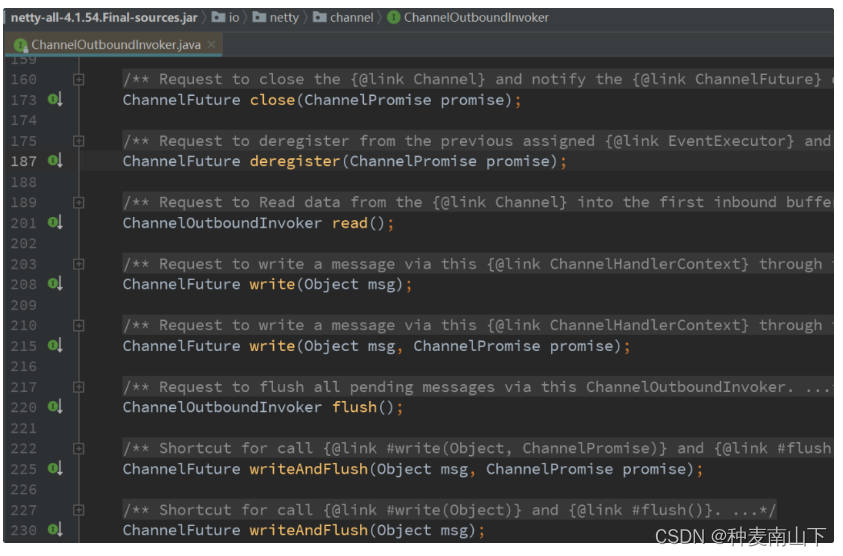Close the ChannelOutboundInvoker.java tab

click(212, 45)
